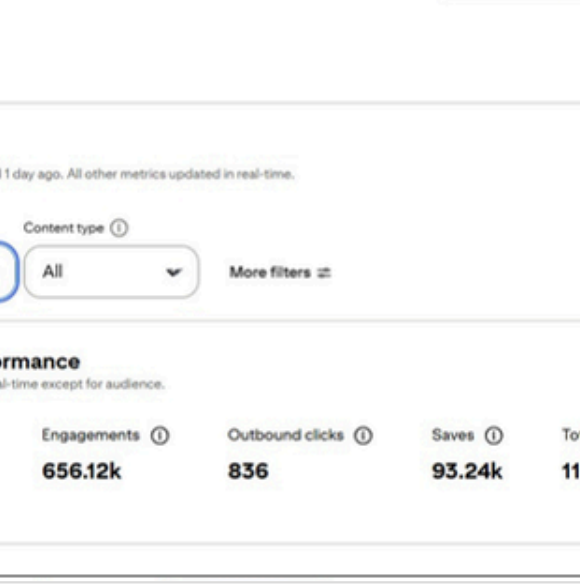The image size is (580, 588).
Task: Click the chevron arrow in Content type dropdown
Action: (174, 272)
